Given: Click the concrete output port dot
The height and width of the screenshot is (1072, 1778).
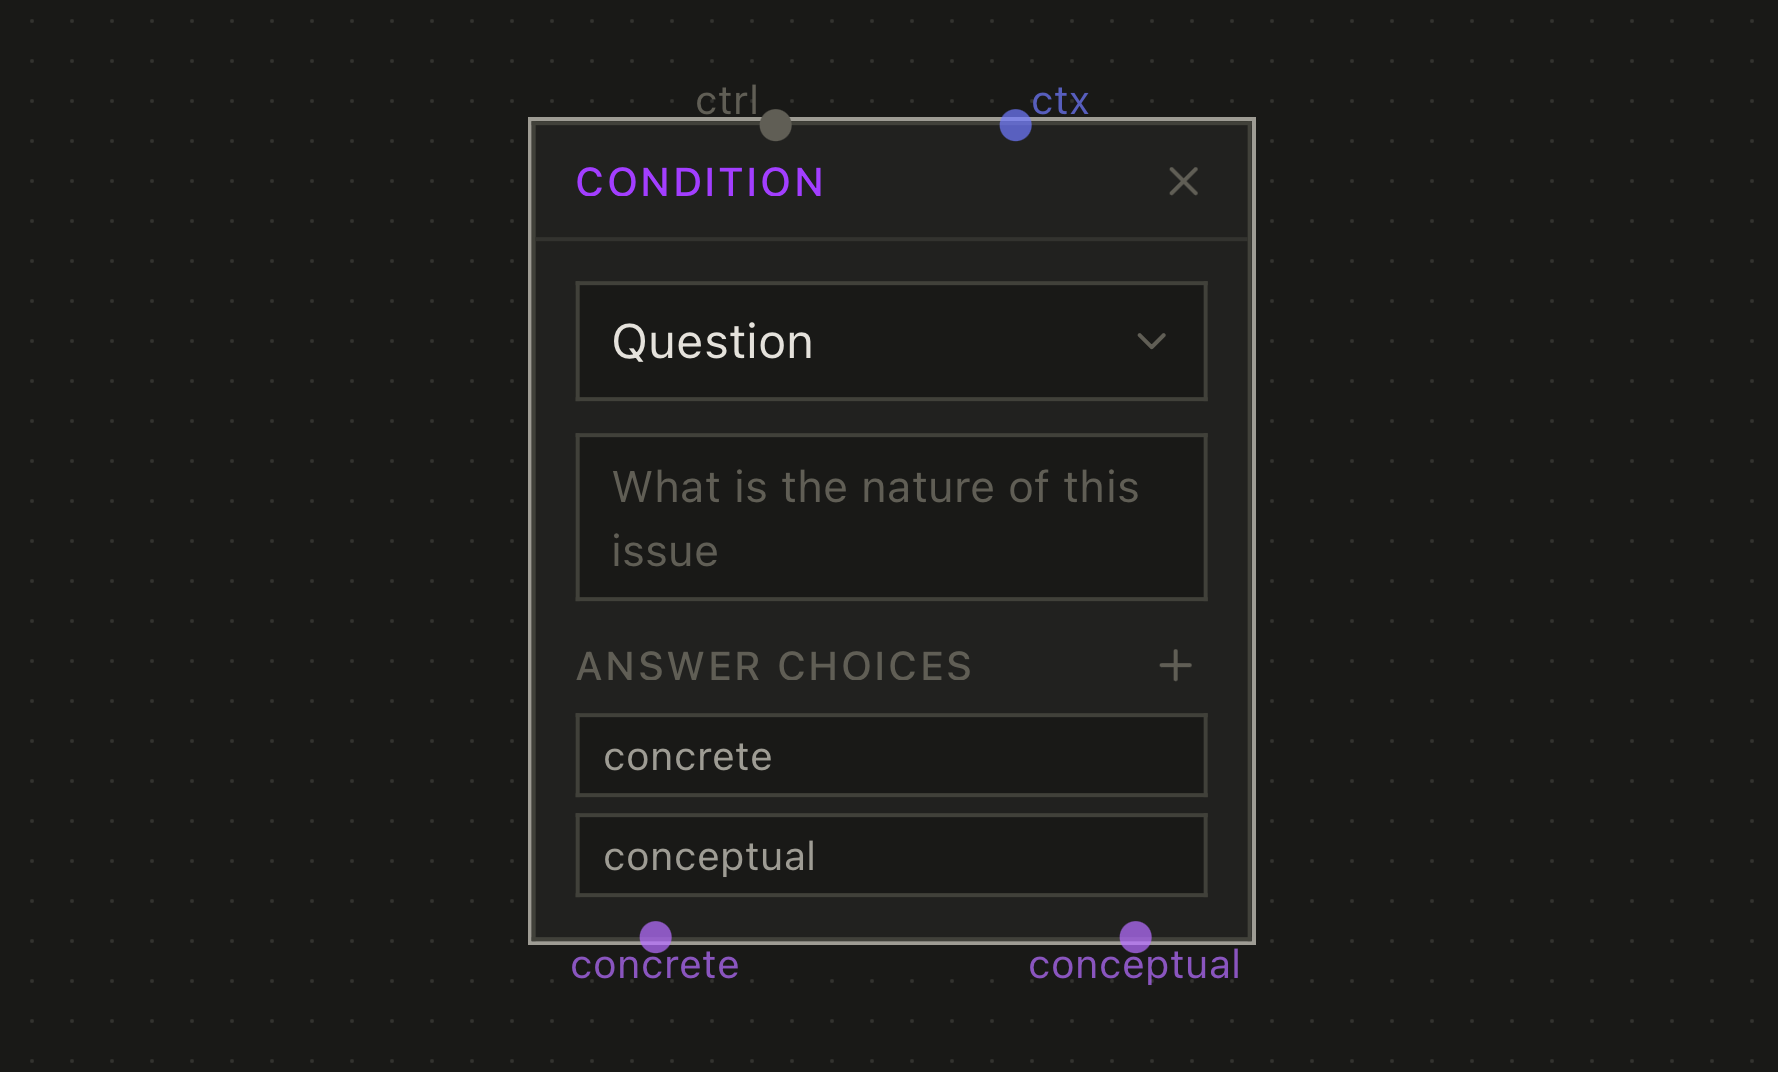Looking at the screenshot, I should coord(655,937).
